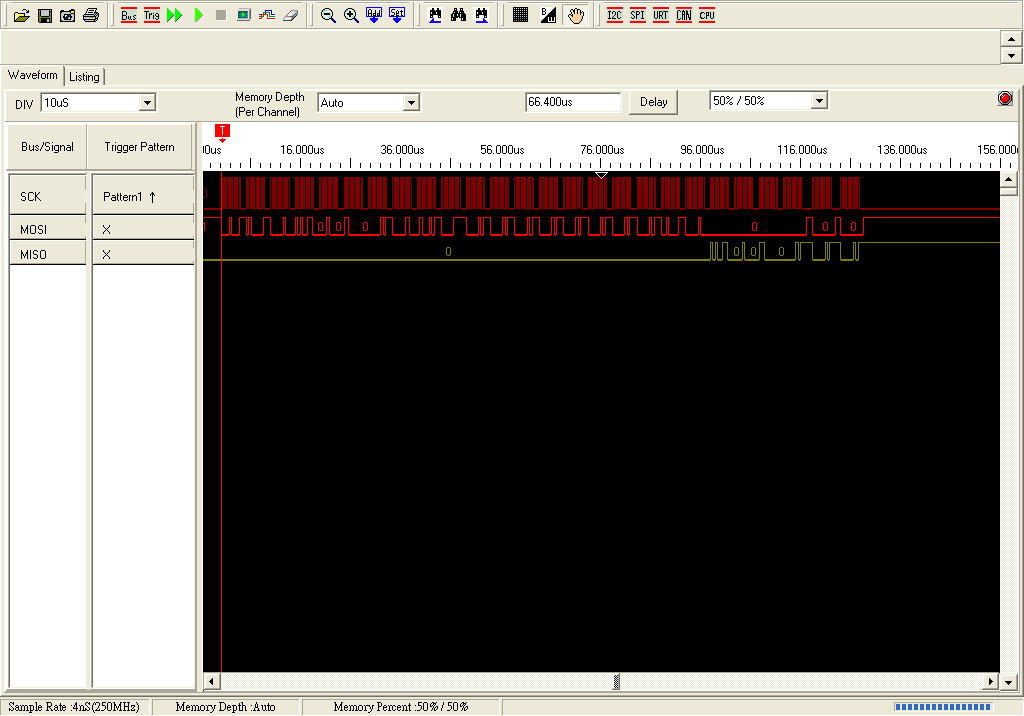Open the SPI protocol decoder
The height and width of the screenshot is (716, 1024).
coord(637,16)
